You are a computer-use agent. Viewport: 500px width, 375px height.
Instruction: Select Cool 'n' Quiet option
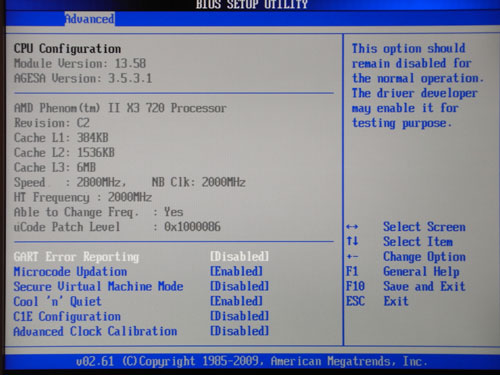pos(57,302)
